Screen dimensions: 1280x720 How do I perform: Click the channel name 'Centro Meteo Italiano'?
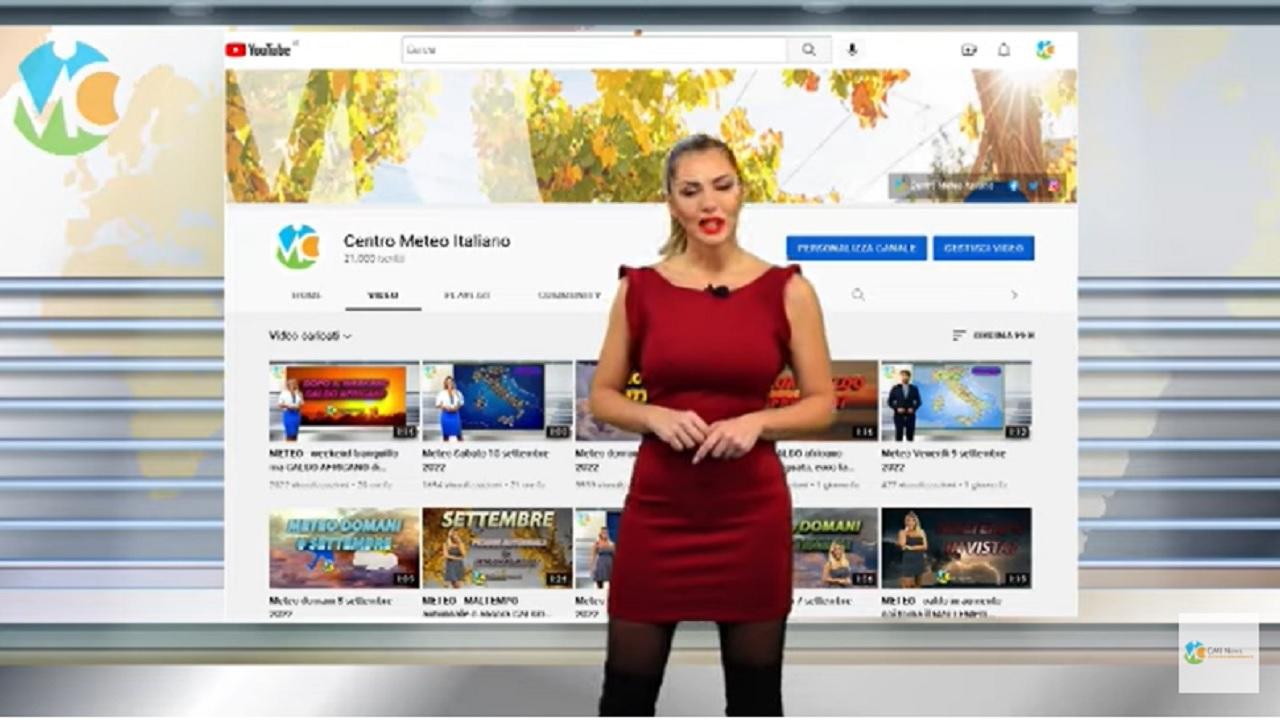point(427,241)
